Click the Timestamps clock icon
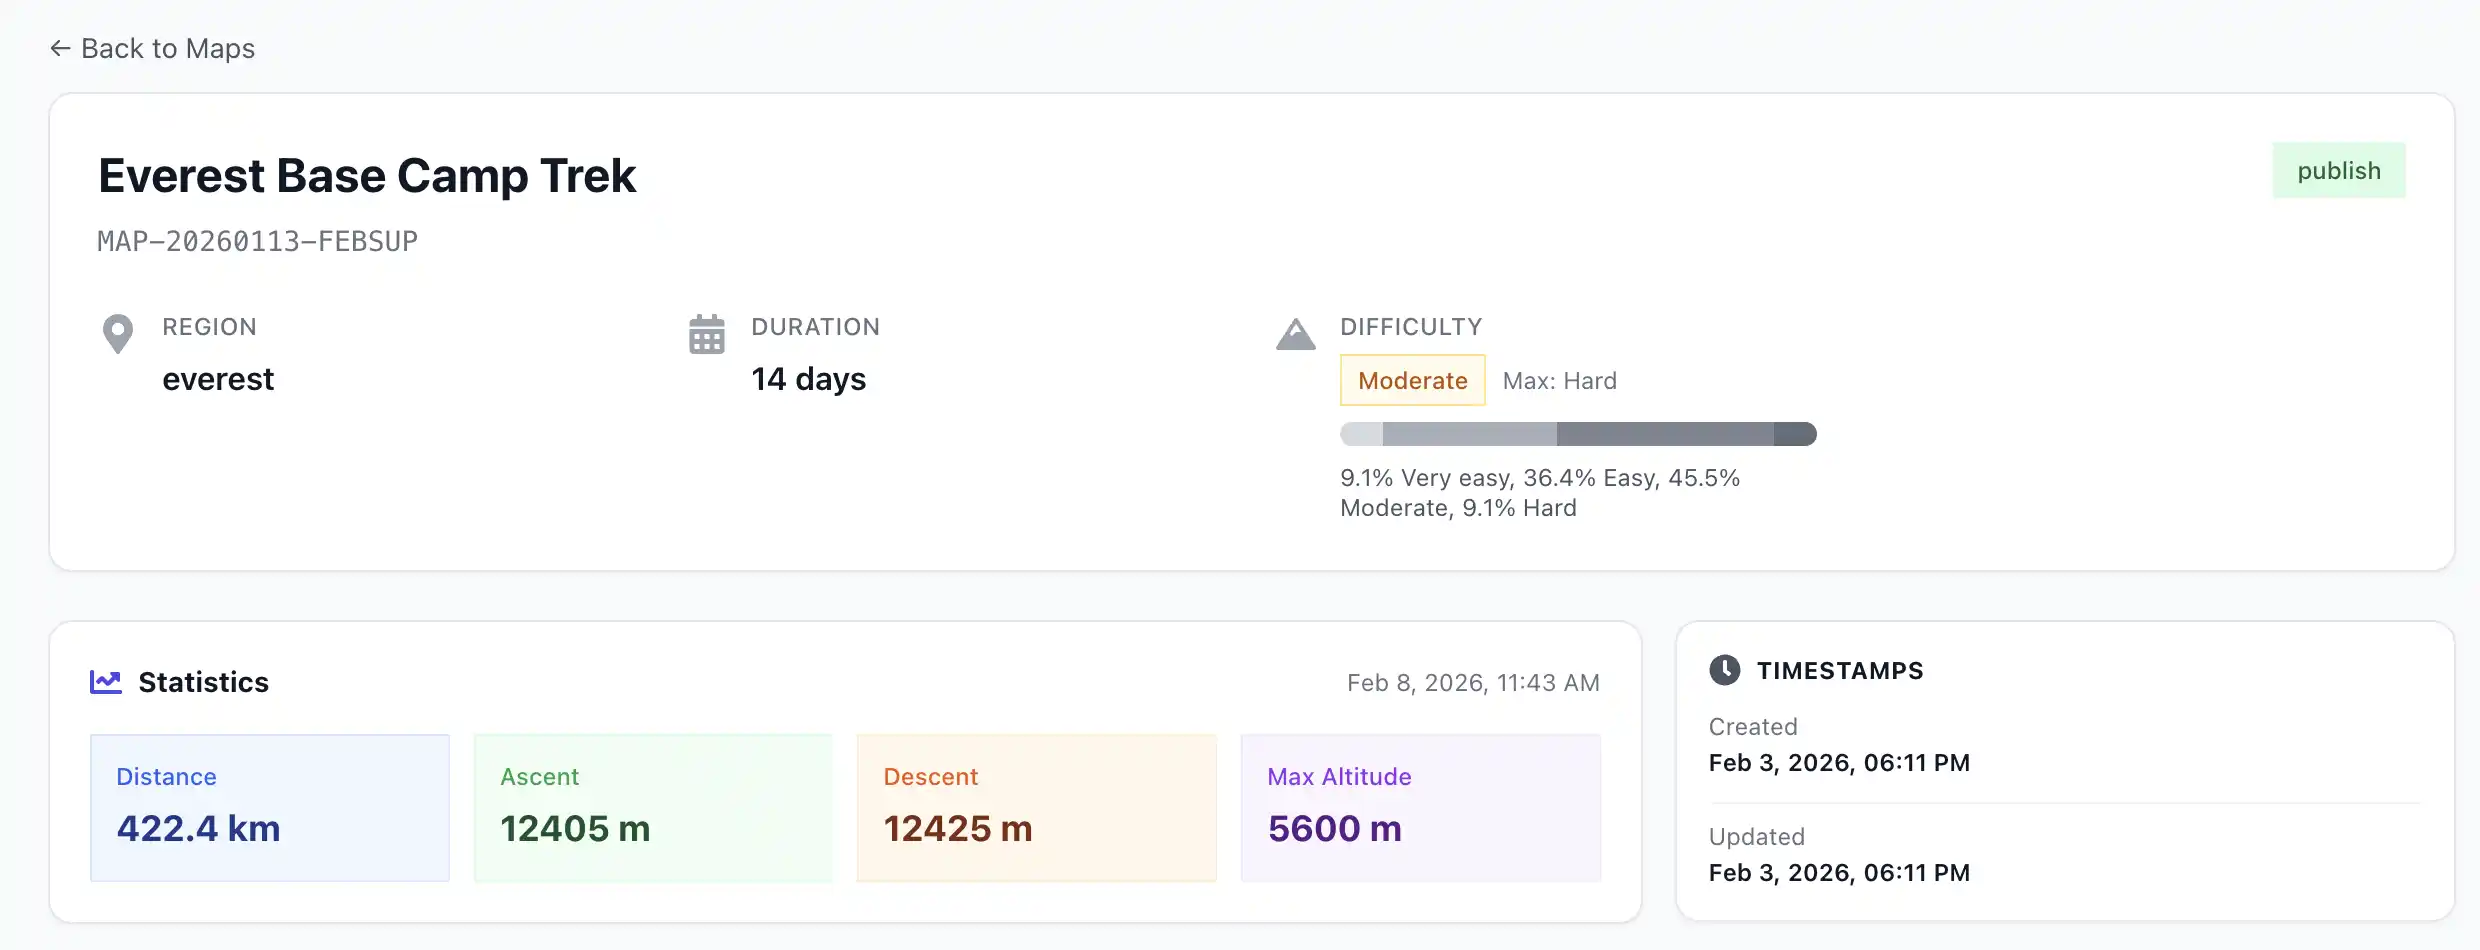 point(1724,670)
